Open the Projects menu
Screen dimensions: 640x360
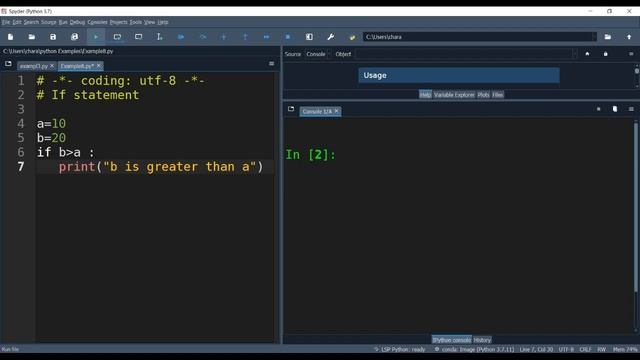tap(118, 22)
